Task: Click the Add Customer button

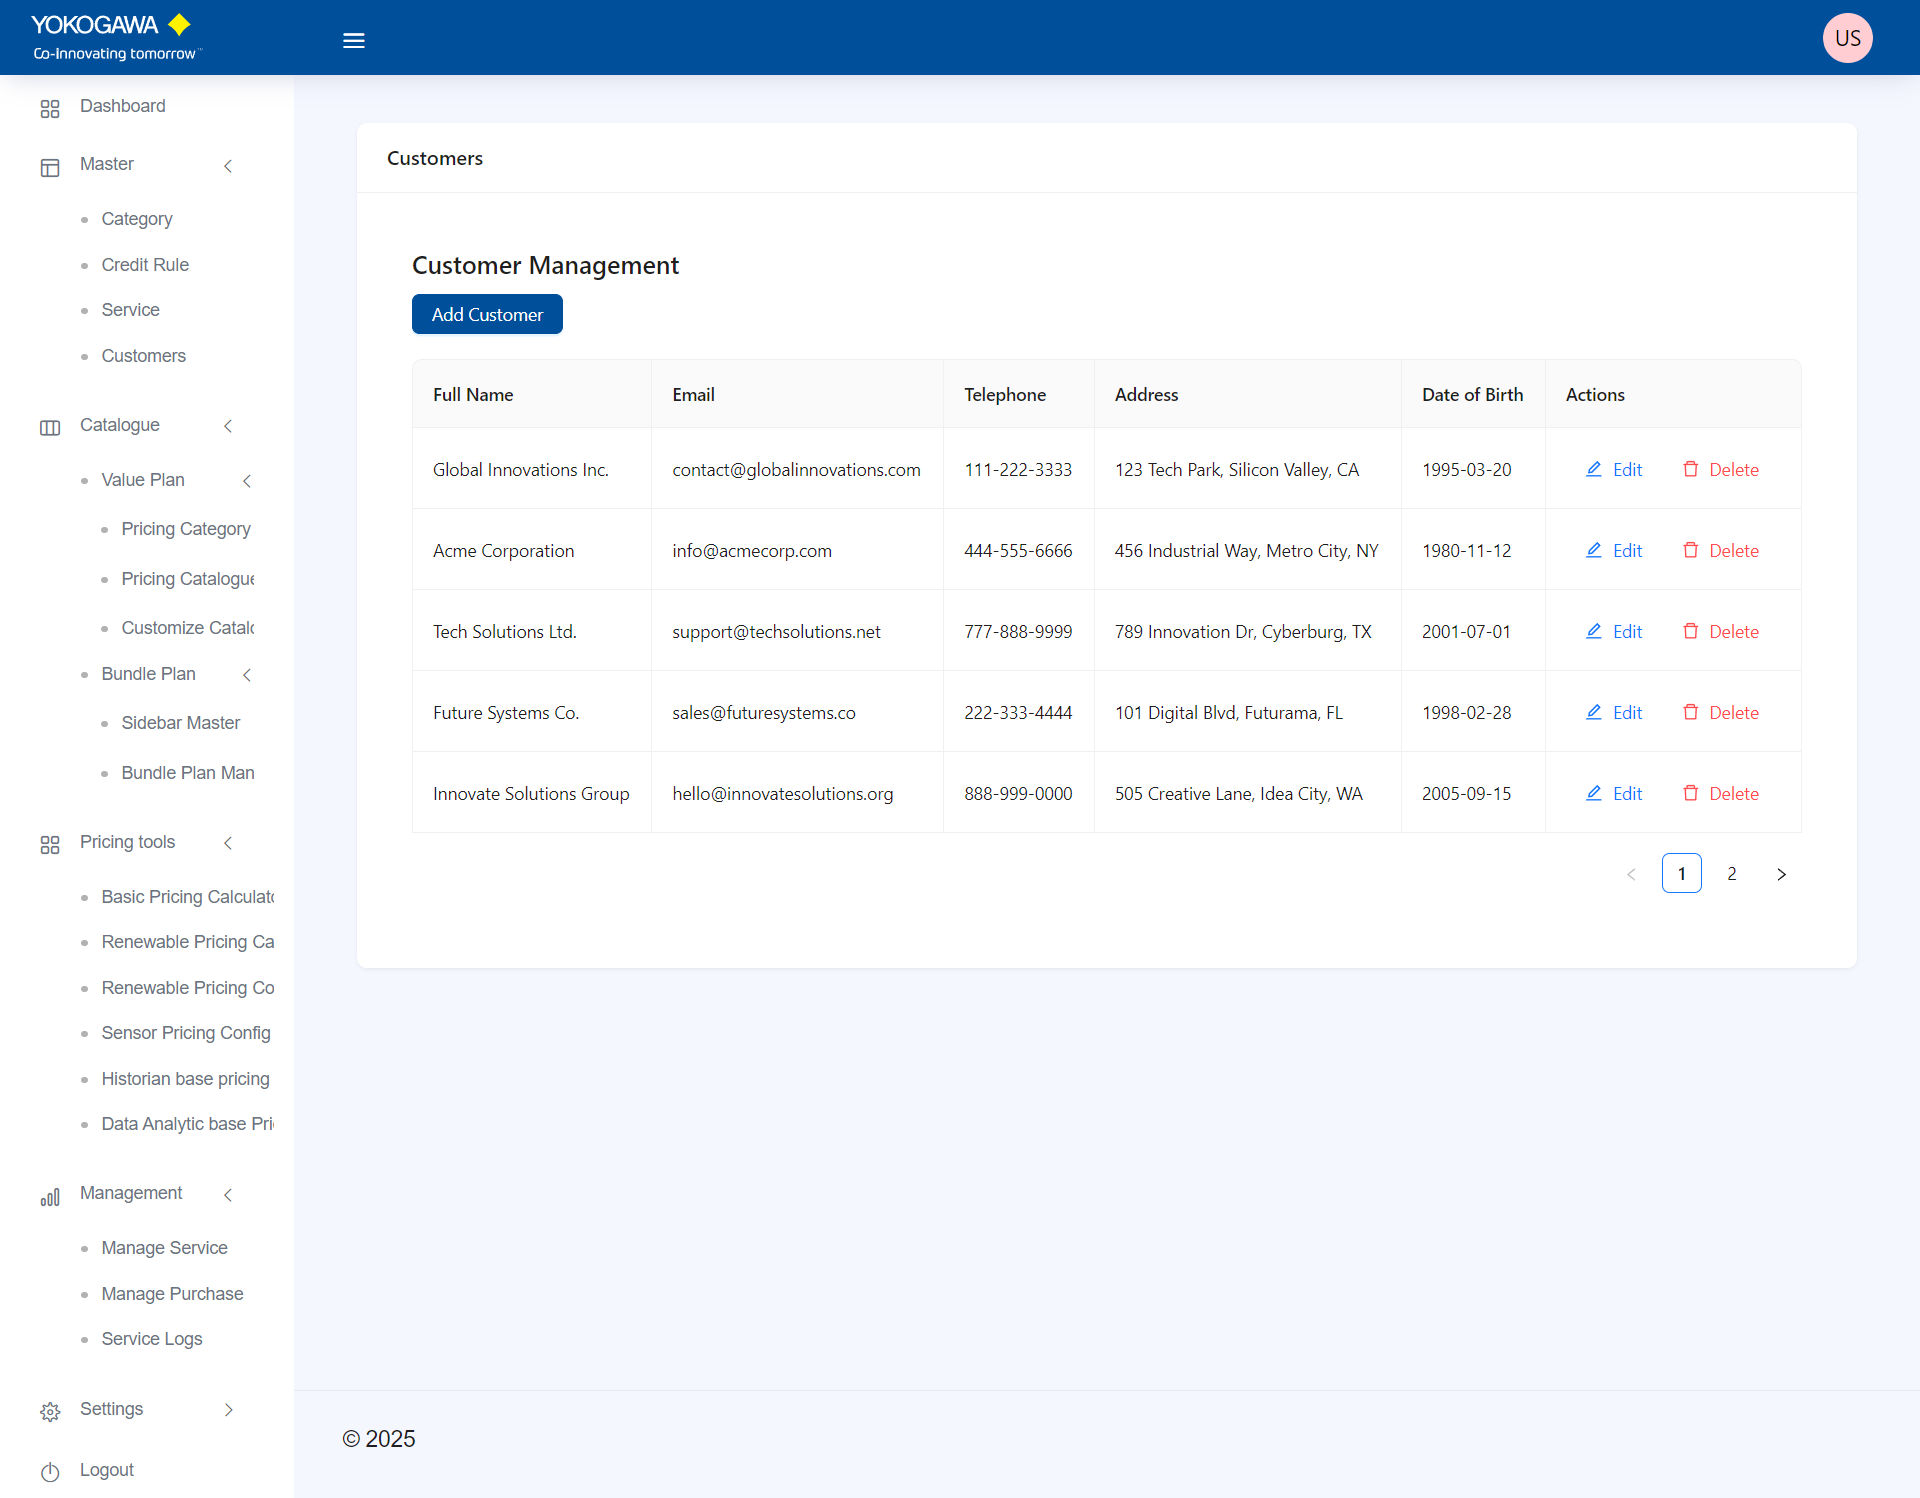Action: (x=487, y=314)
